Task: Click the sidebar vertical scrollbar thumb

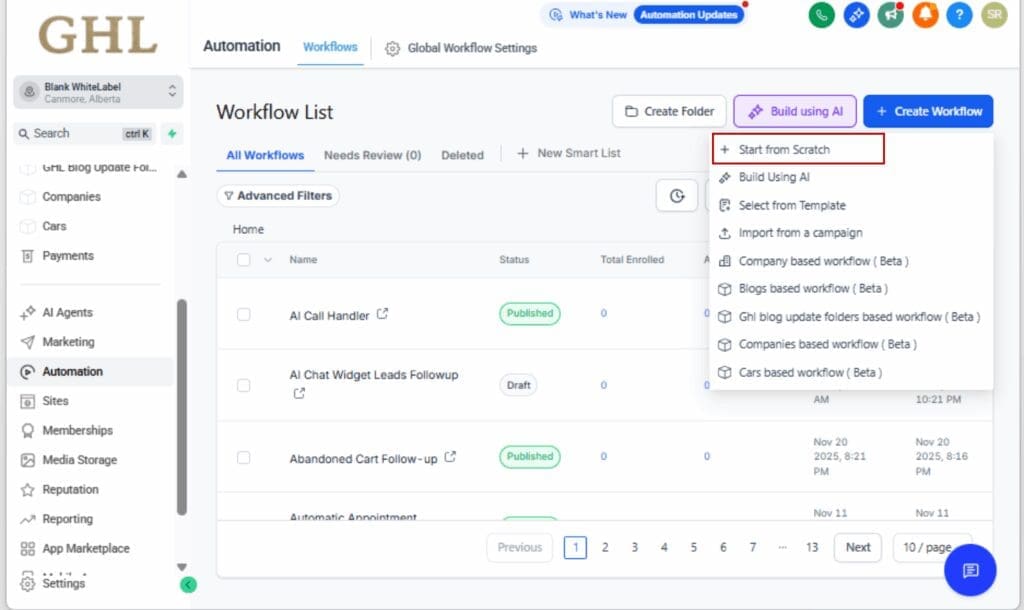Action: (x=182, y=407)
